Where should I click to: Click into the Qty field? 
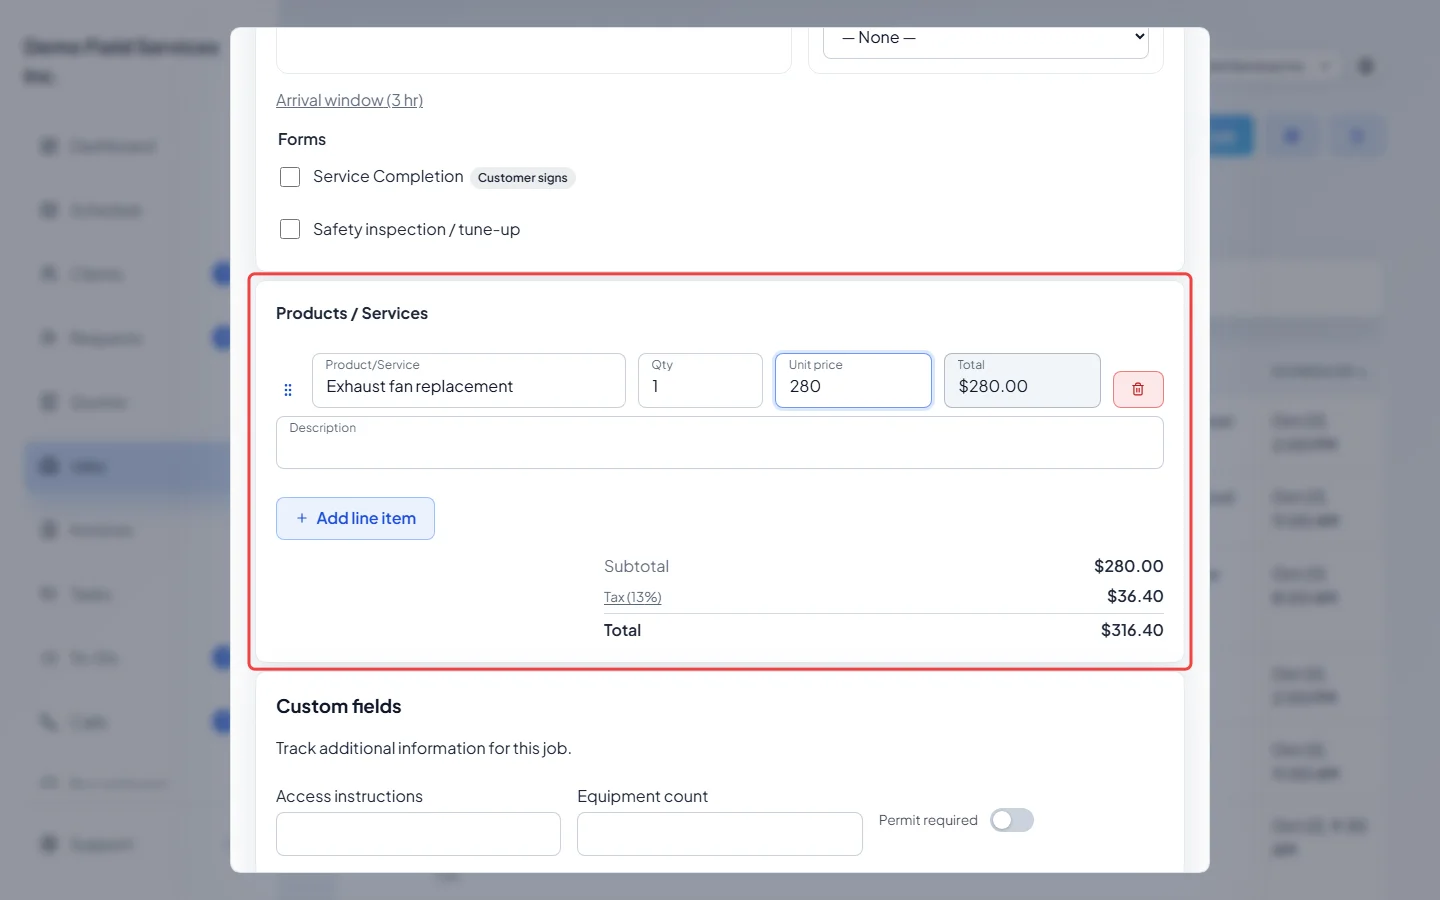700,380
